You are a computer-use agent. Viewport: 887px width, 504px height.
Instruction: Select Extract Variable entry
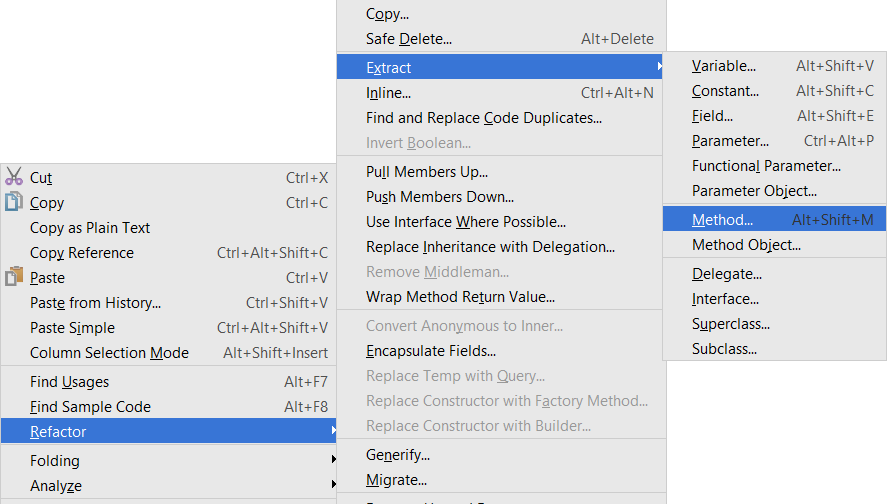723,66
